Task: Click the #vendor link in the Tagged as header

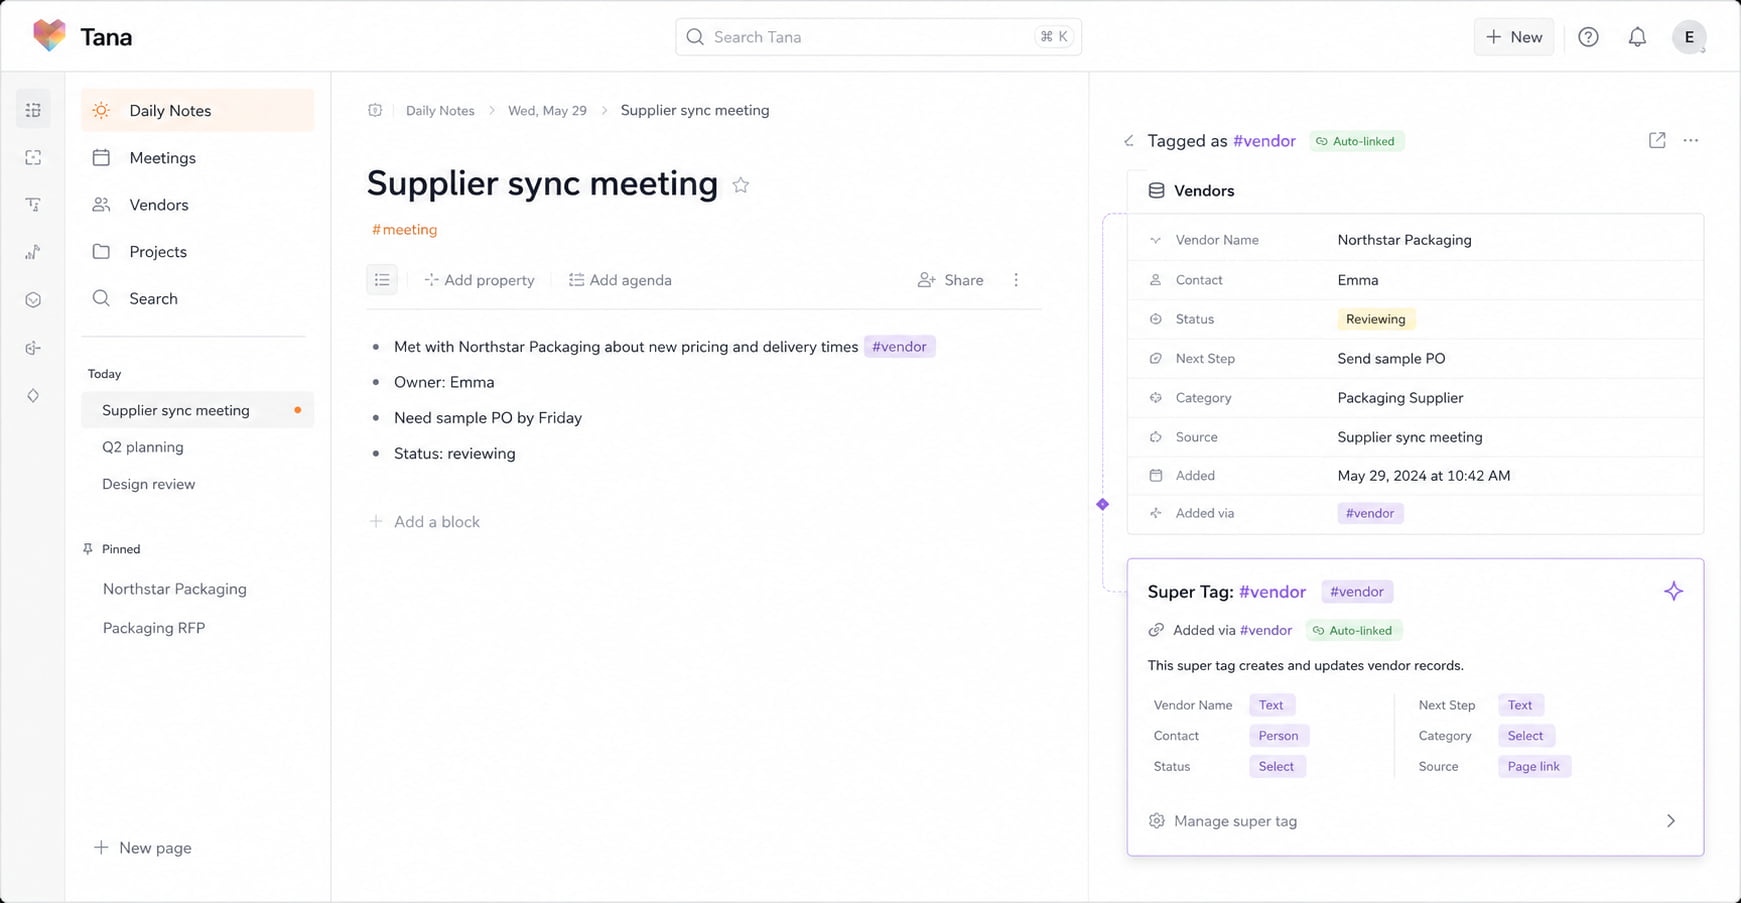Action: pyautogui.click(x=1264, y=141)
